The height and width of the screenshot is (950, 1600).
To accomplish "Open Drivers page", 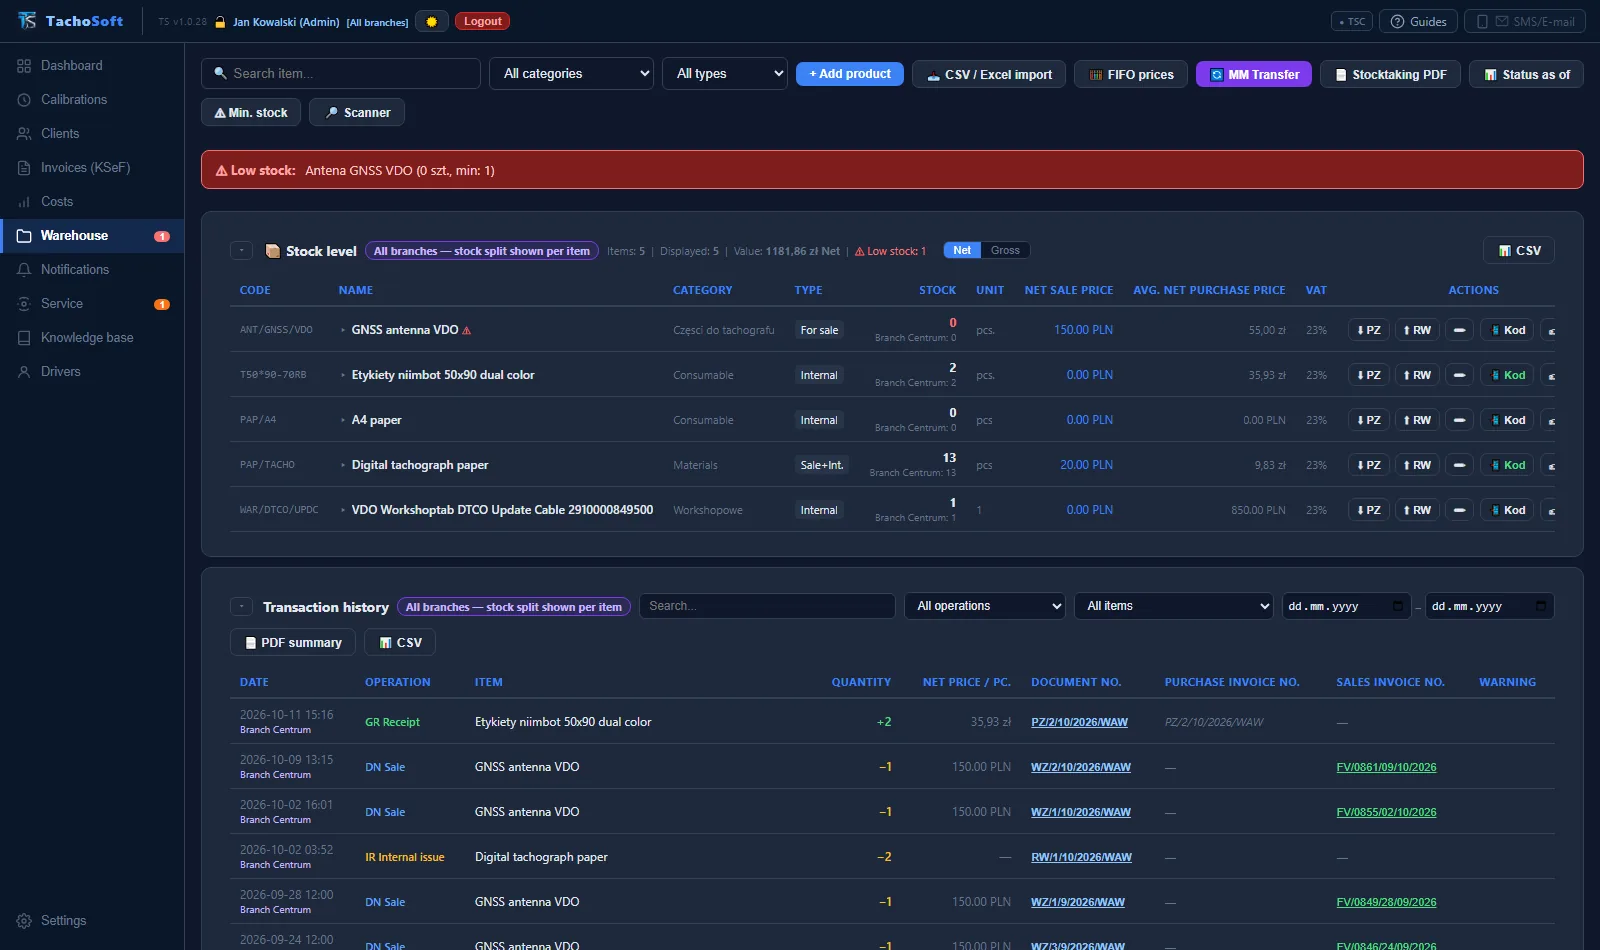I will pos(61,371).
